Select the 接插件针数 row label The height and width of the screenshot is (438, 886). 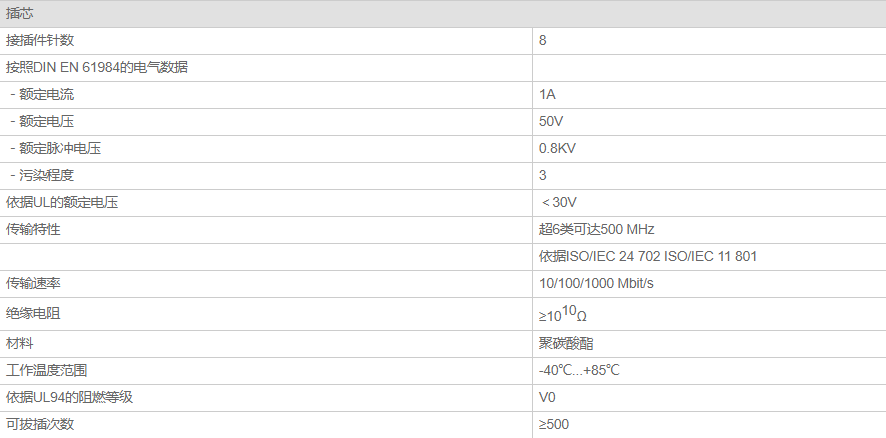click(40, 41)
